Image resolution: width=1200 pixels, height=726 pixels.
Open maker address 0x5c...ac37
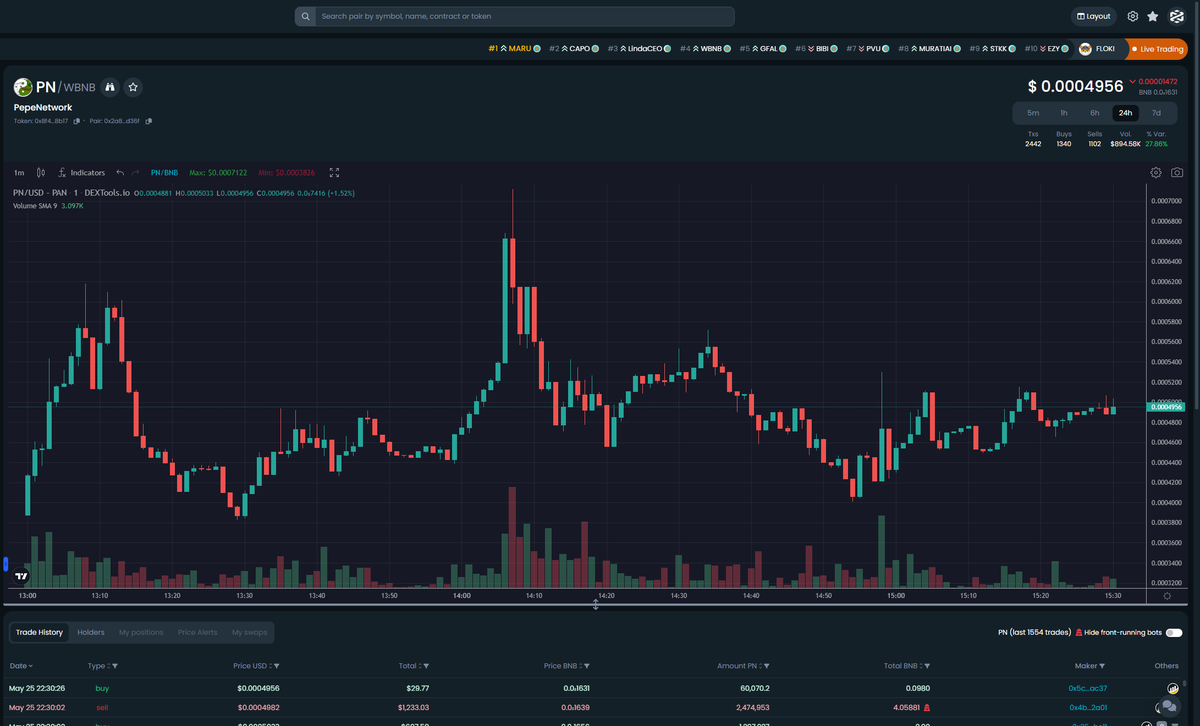click(x=1088, y=688)
